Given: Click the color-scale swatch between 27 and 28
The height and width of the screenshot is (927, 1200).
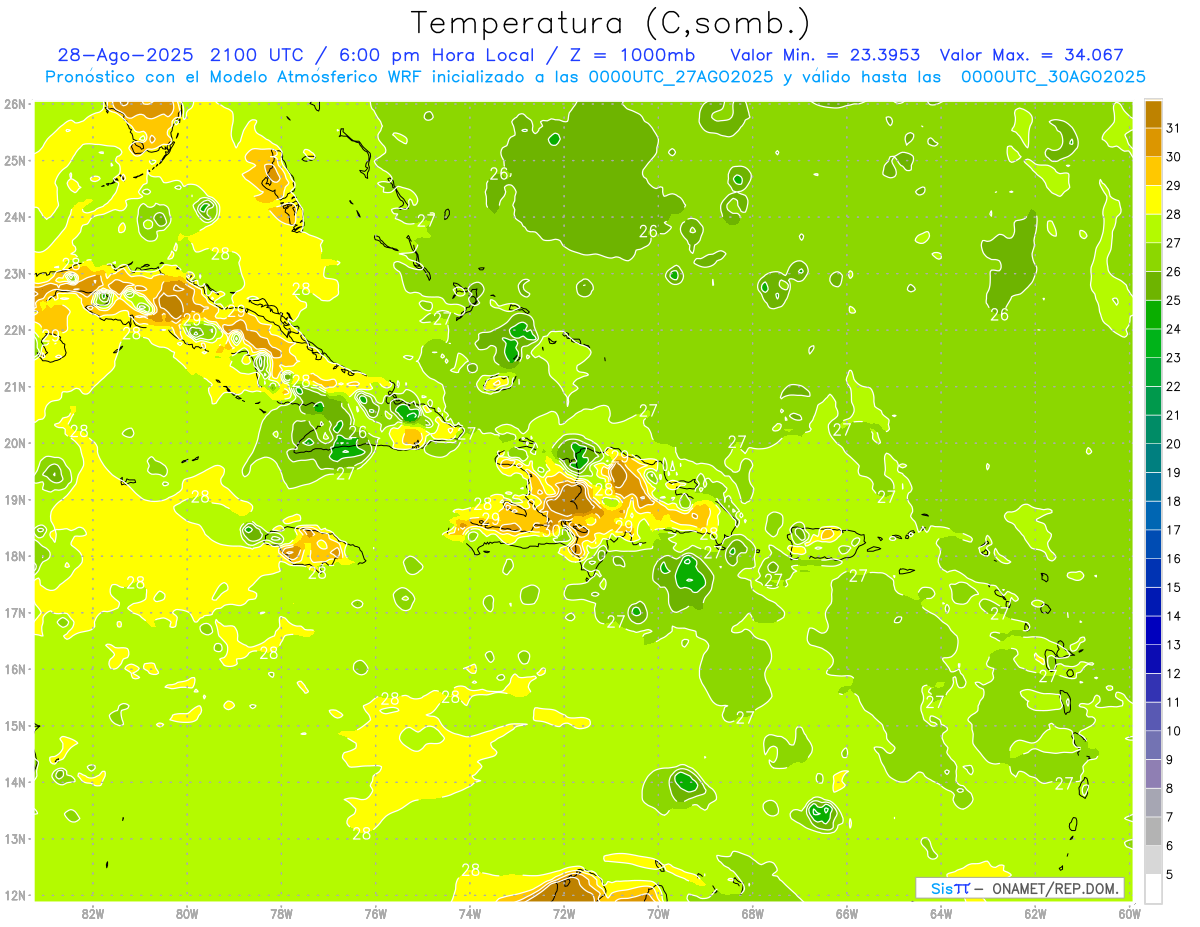Looking at the screenshot, I should (1153, 229).
